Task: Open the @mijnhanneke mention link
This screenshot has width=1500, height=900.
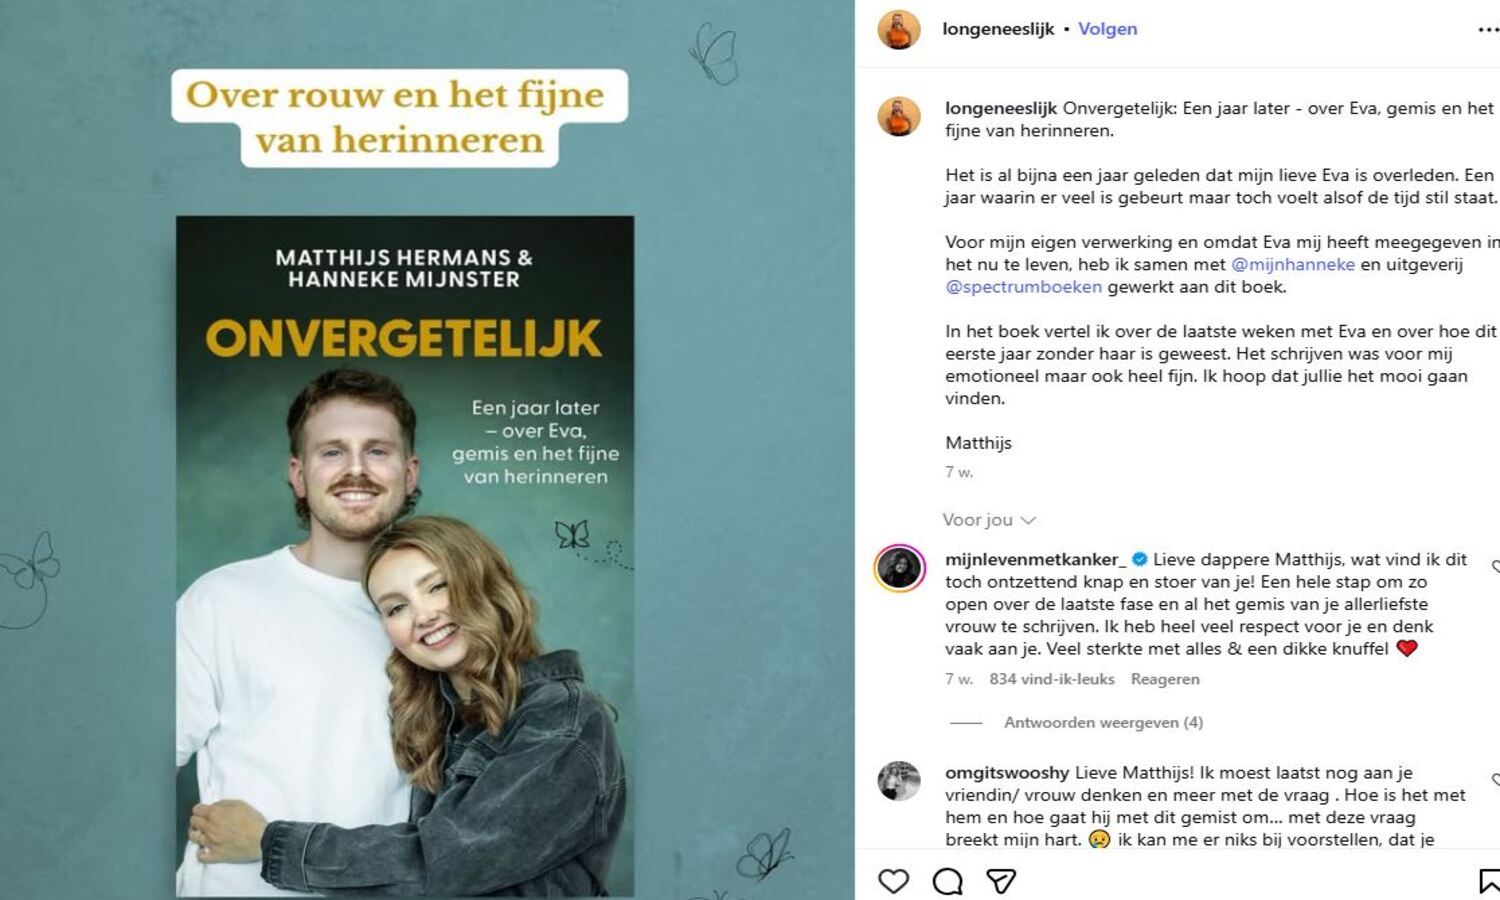Action: point(1293,264)
